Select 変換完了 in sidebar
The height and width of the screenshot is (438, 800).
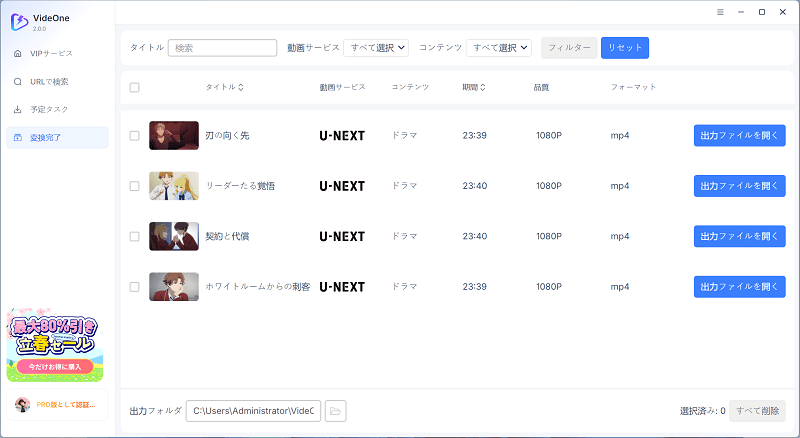[x=57, y=138]
